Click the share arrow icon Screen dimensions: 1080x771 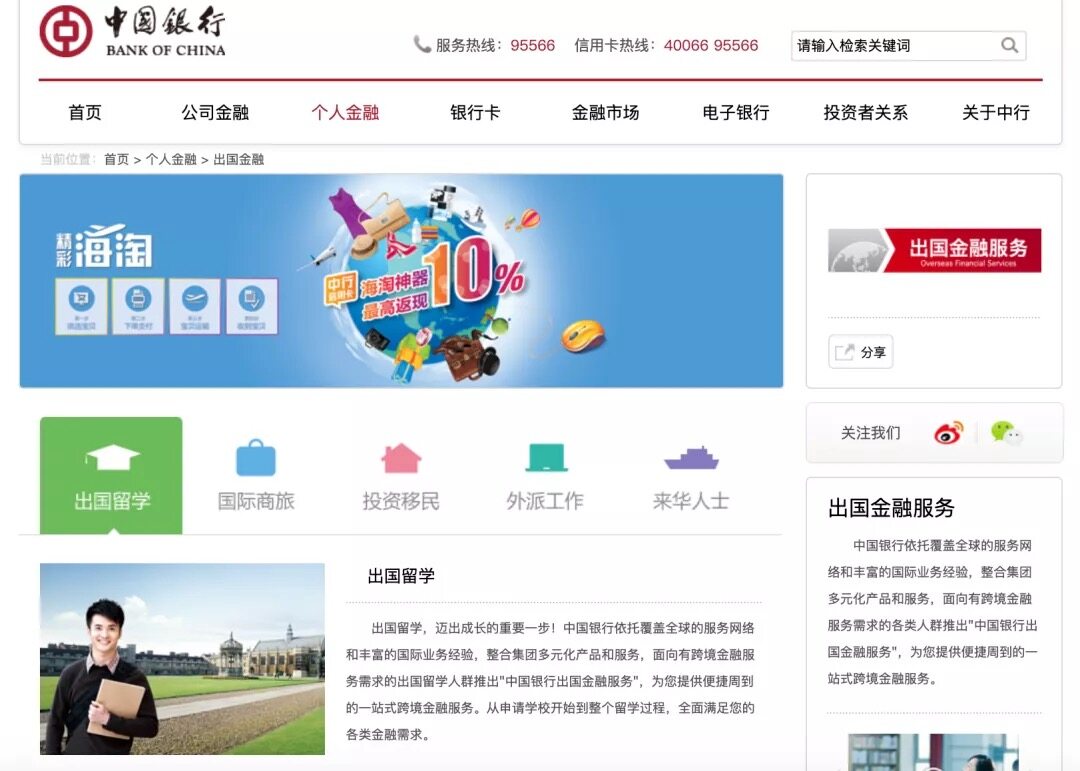(x=844, y=352)
